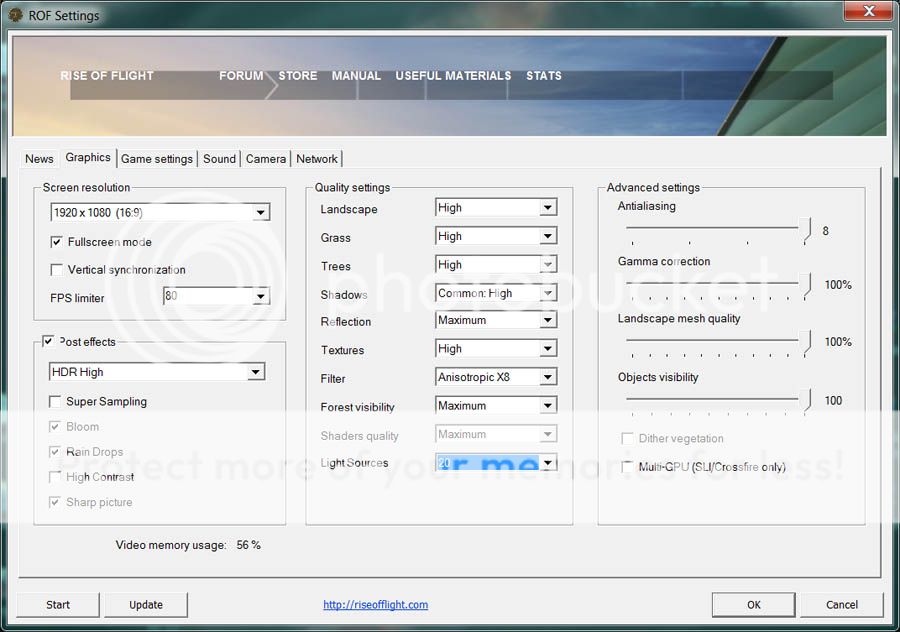Open the HDR High post effects dropdown
The height and width of the screenshot is (632, 900).
(x=256, y=372)
